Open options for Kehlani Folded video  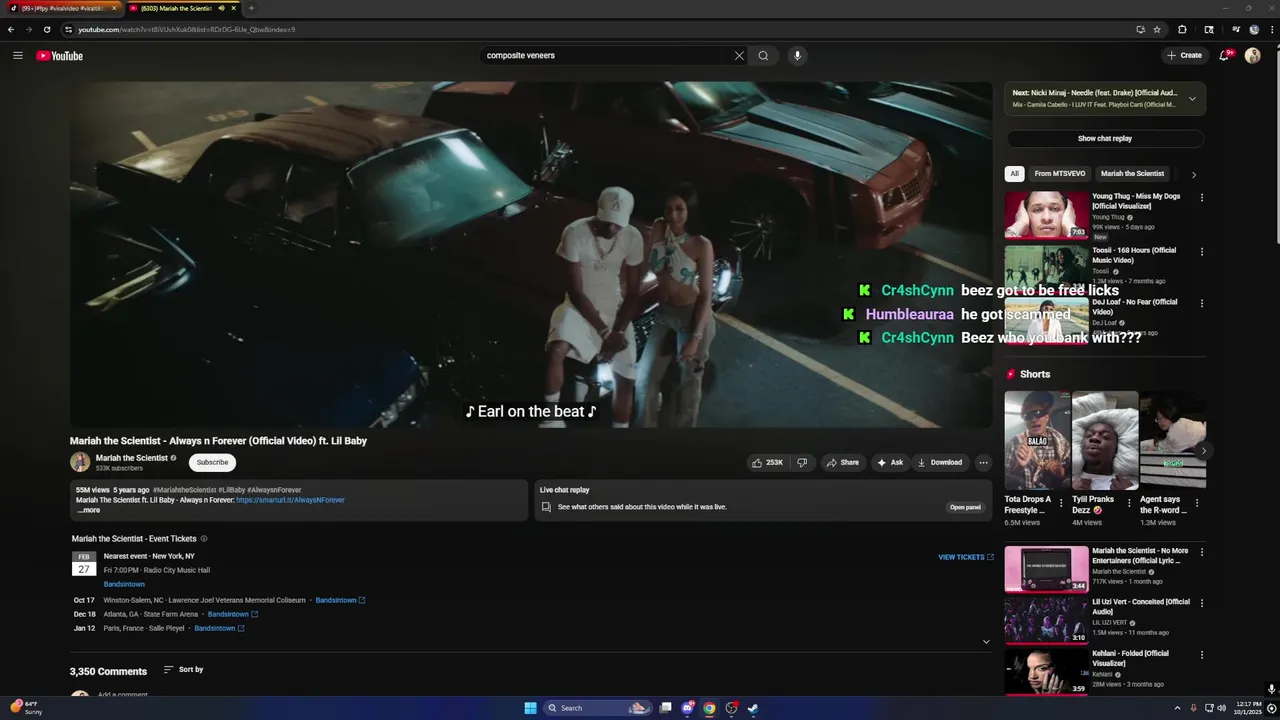(1202, 655)
